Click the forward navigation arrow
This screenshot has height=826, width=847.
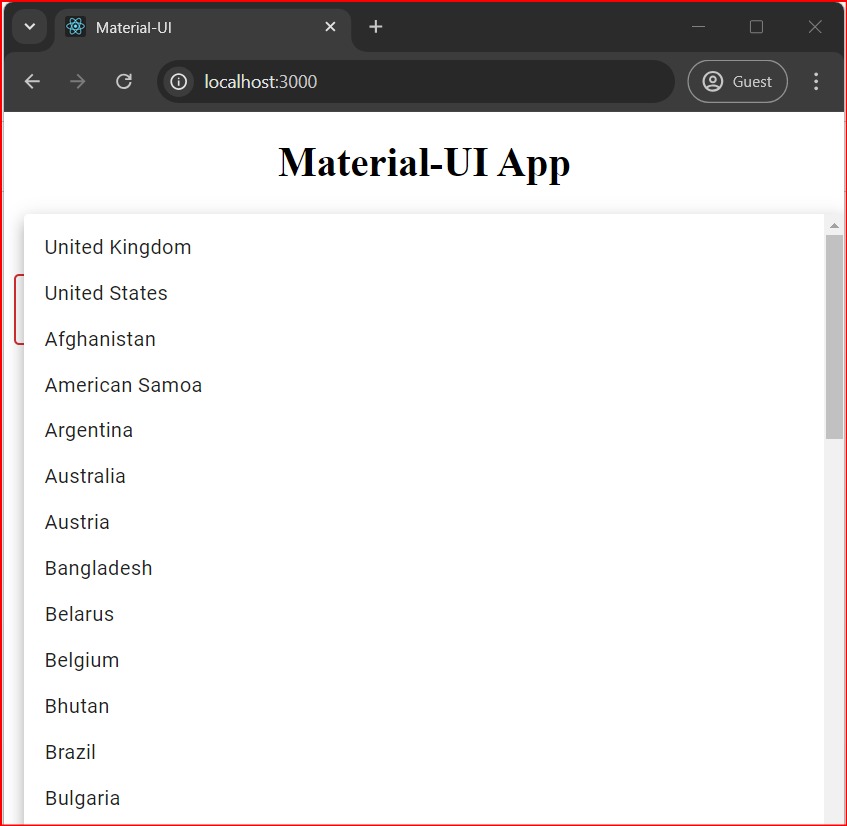pyautogui.click(x=77, y=81)
